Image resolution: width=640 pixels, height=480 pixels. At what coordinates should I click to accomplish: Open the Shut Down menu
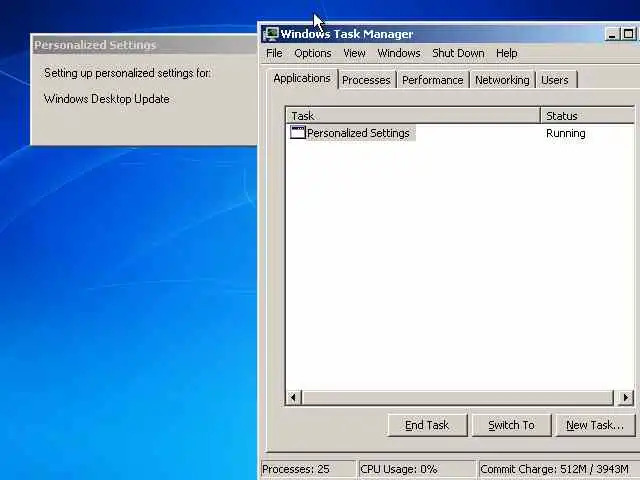coord(458,53)
